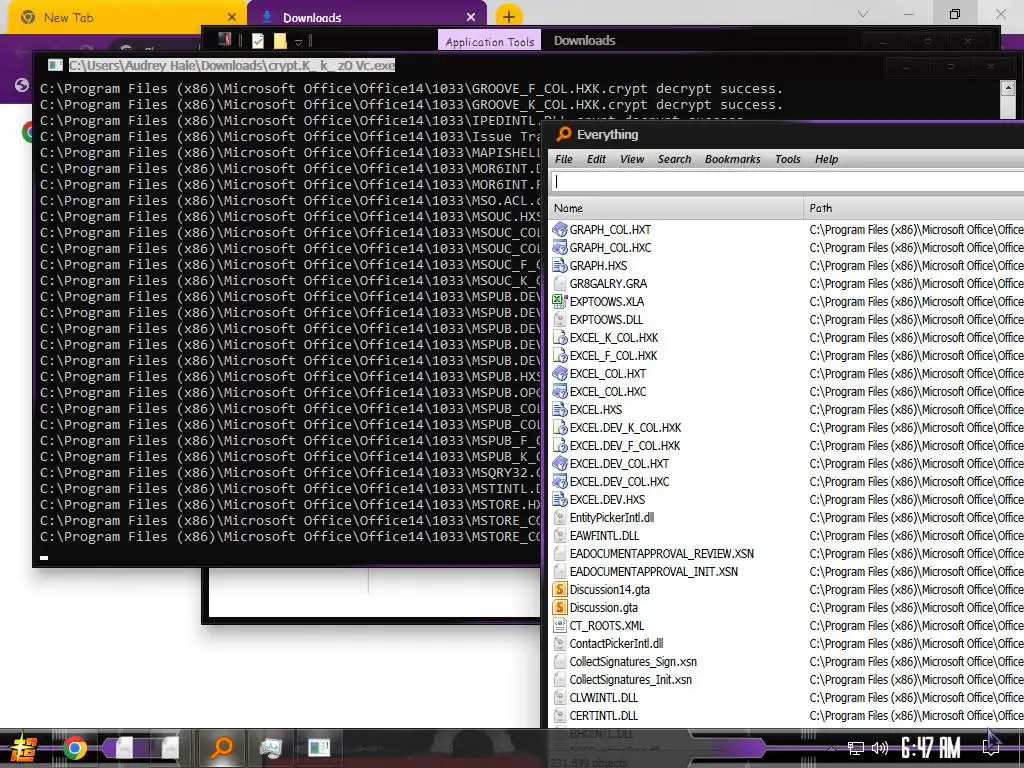Click the Explorer New Folder quick-access icon
The image size is (1024, 768).
click(280, 40)
